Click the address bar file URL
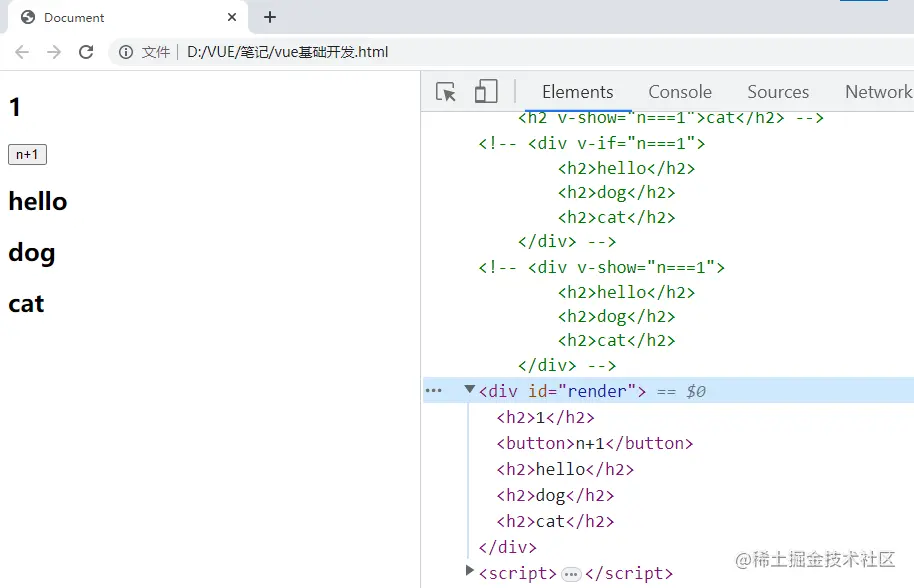The image size is (914, 588). pos(287,52)
